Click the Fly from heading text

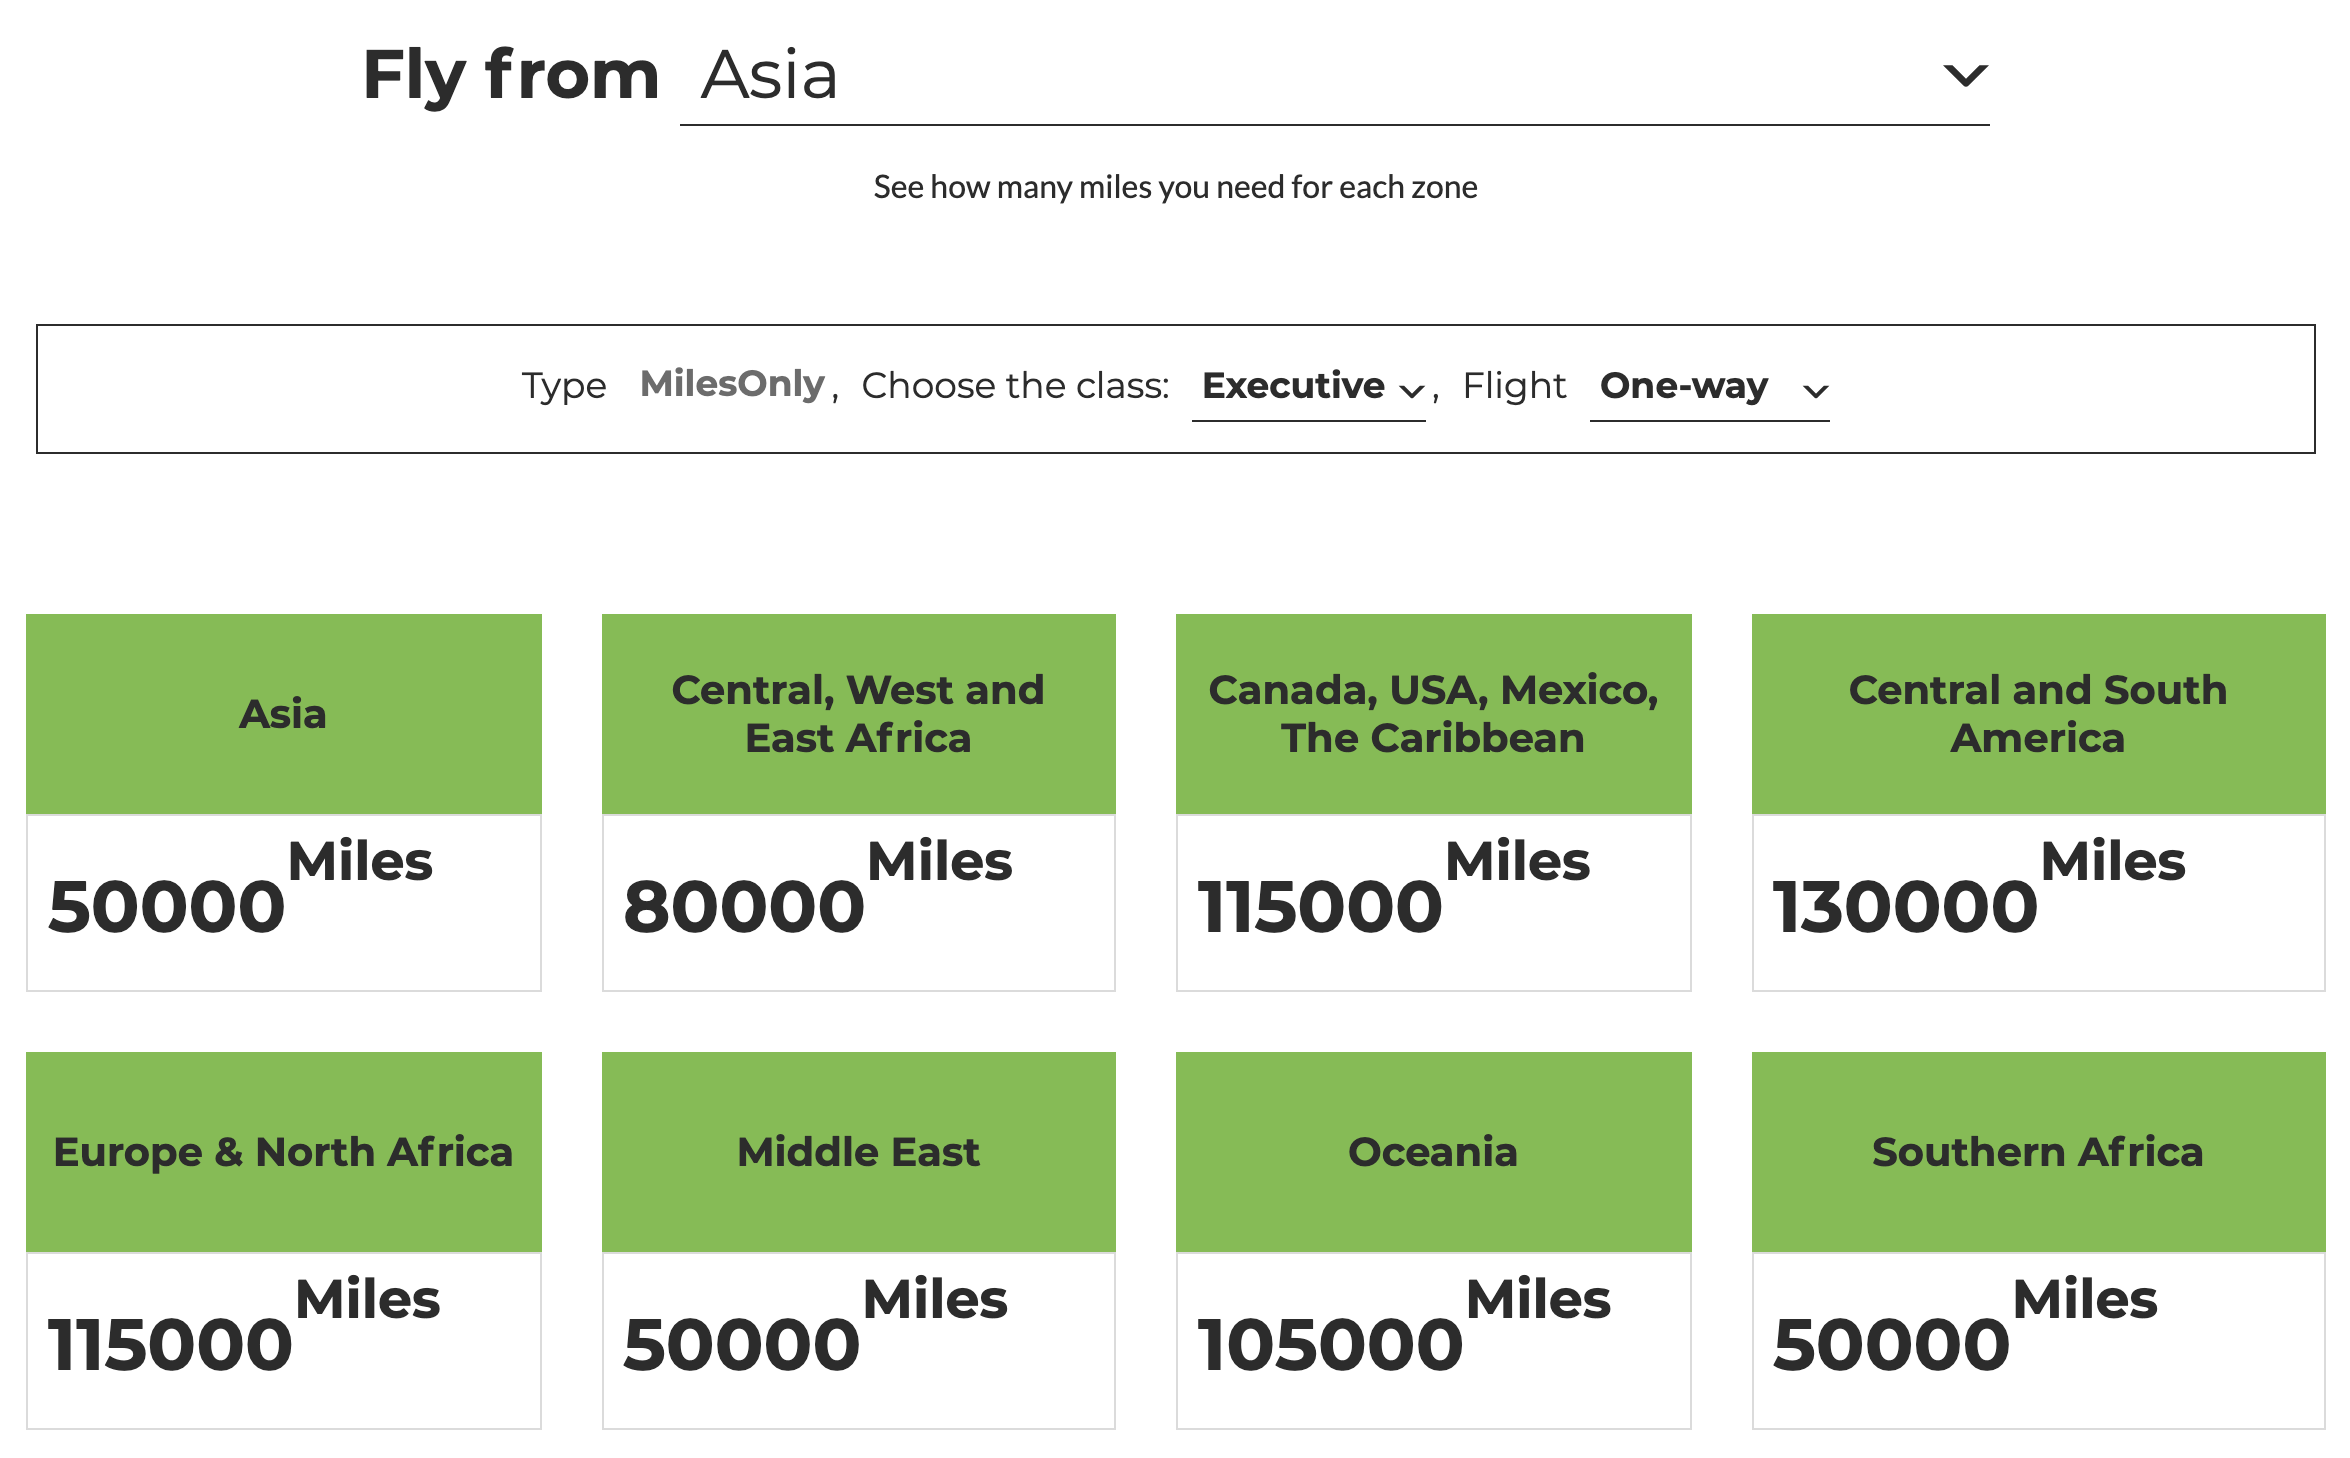[511, 76]
